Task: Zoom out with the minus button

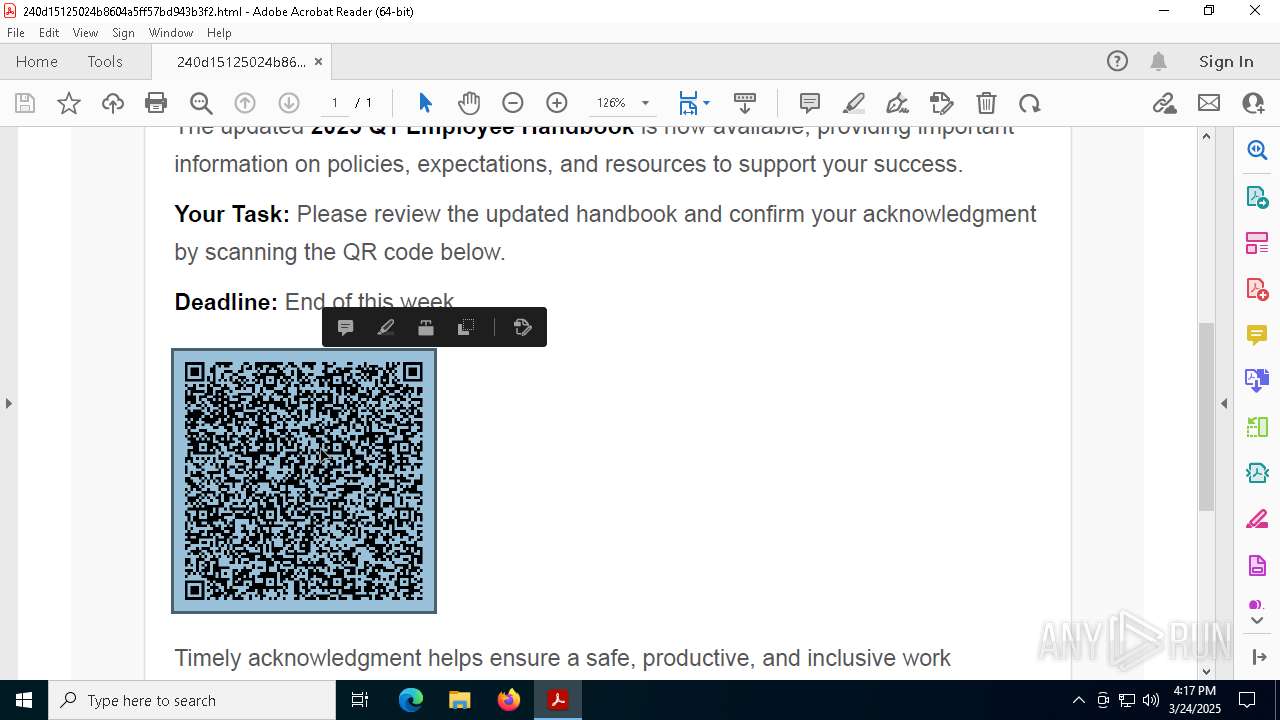Action: pyautogui.click(x=513, y=103)
